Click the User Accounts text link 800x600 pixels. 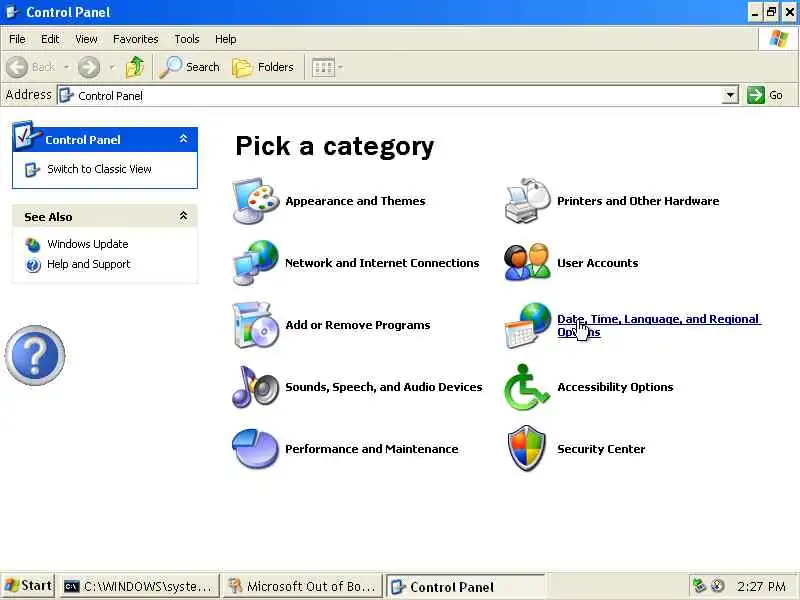(597, 263)
